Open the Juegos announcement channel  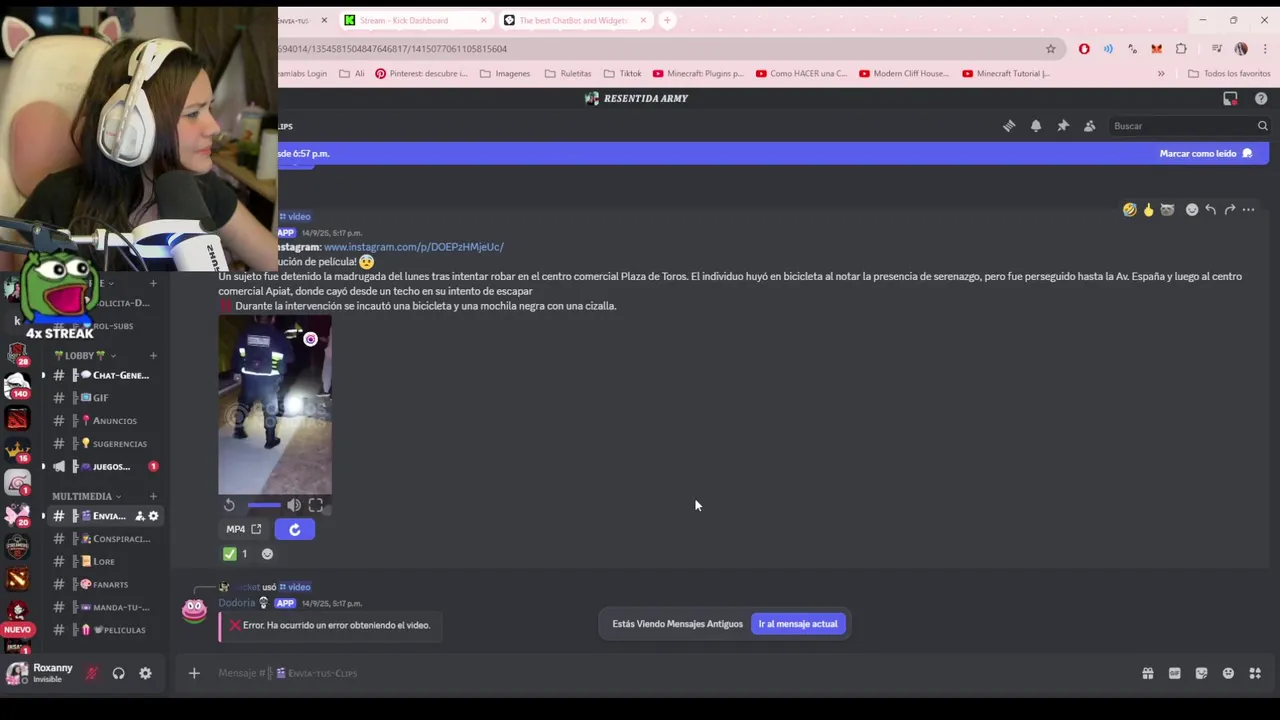point(105,467)
